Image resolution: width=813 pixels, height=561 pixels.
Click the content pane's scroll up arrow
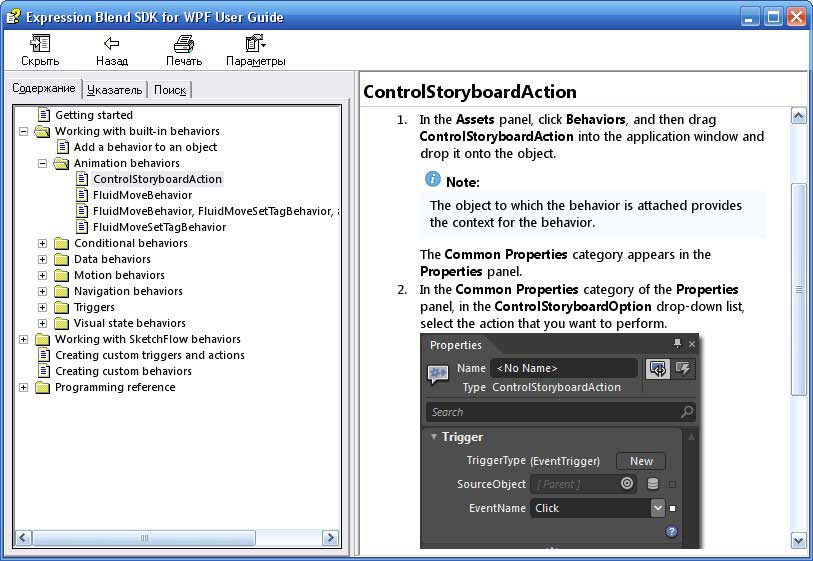coord(799,116)
